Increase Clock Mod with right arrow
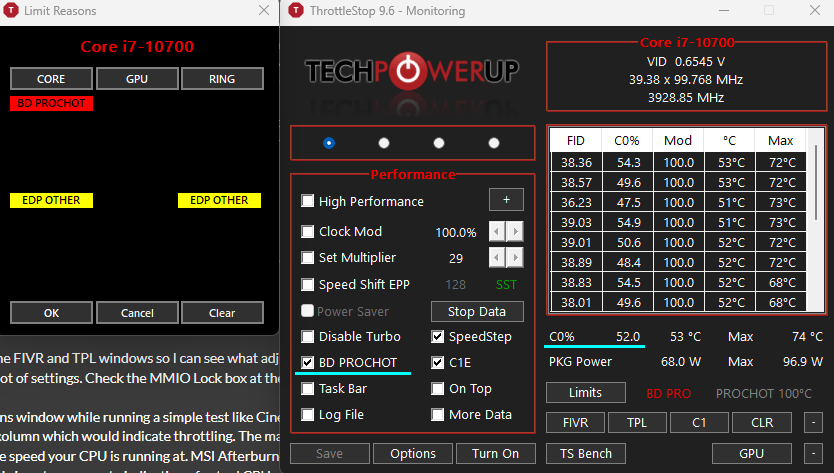The image size is (834, 473). coord(515,231)
